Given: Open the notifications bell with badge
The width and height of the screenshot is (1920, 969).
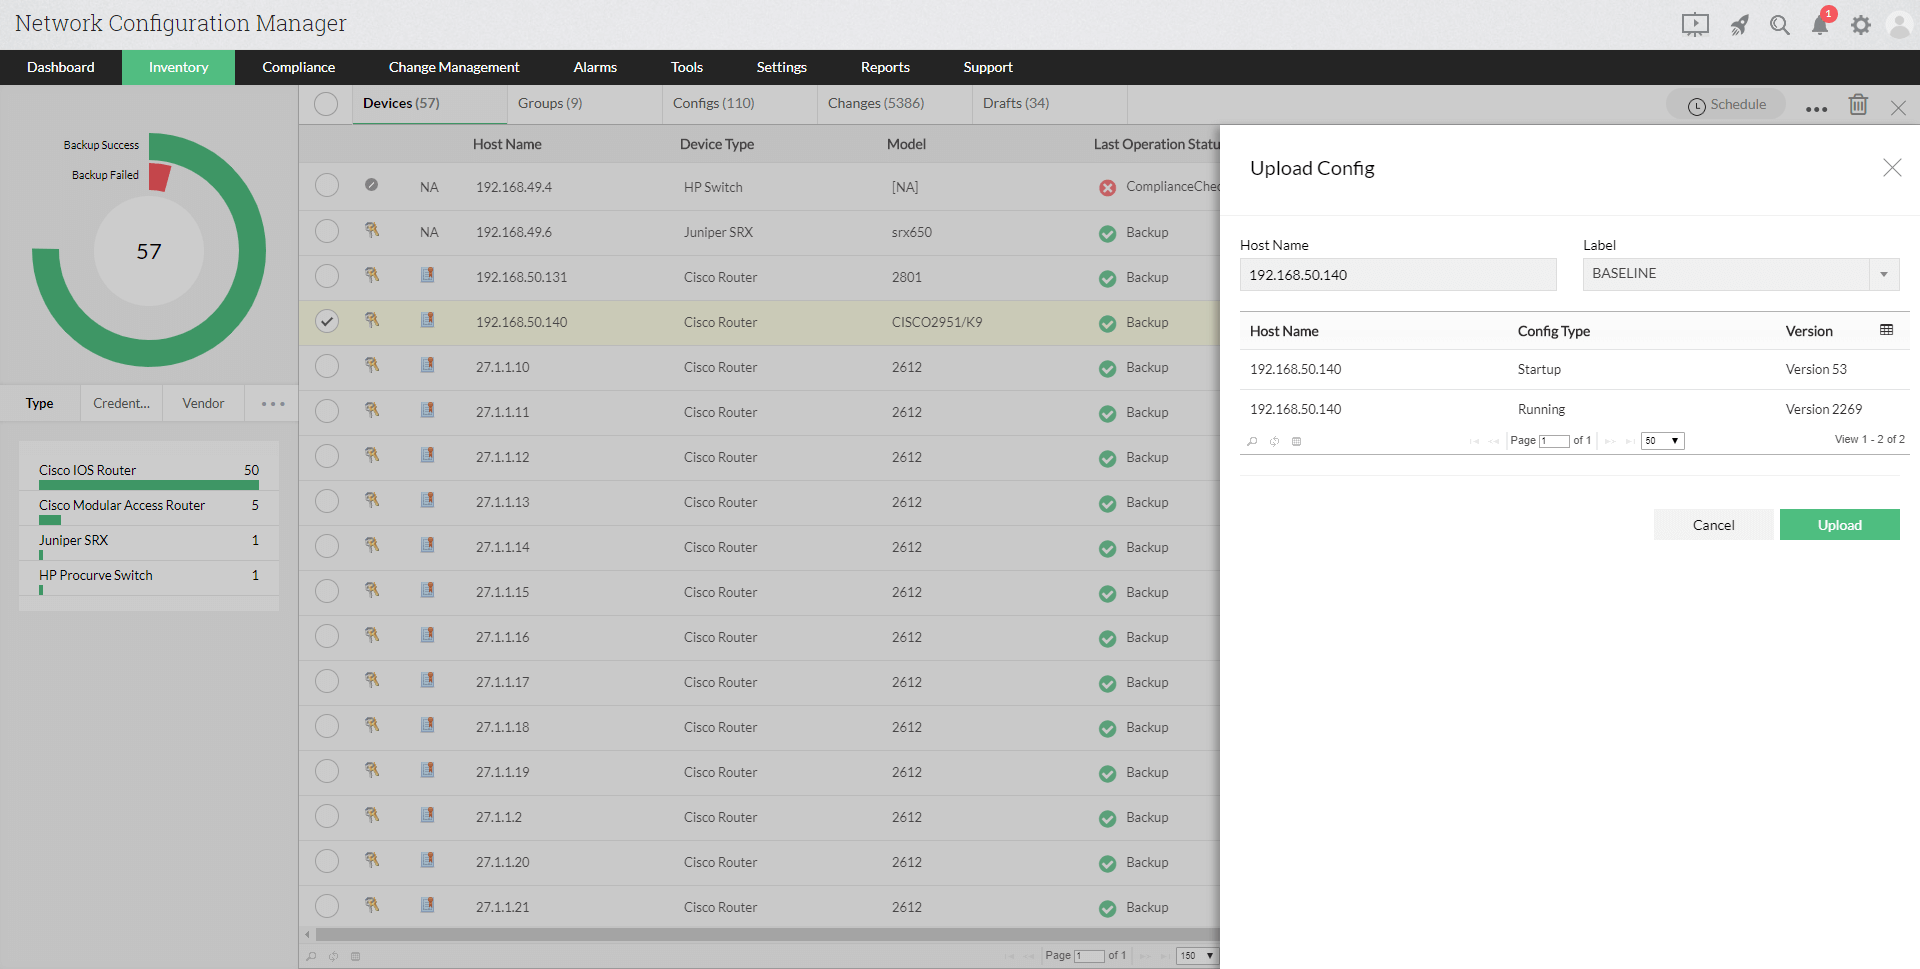Looking at the screenshot, I should (x=1820, y=24).
